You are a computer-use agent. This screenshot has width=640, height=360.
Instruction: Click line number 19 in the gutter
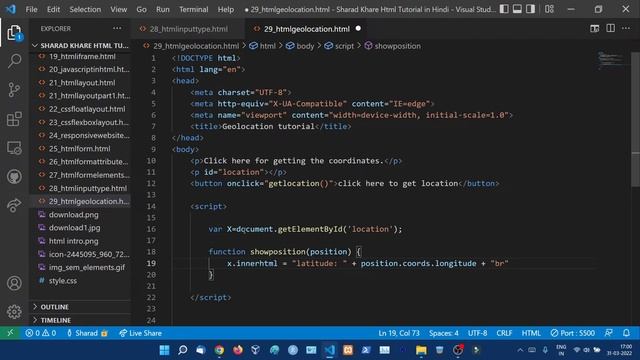pos(151,263)
